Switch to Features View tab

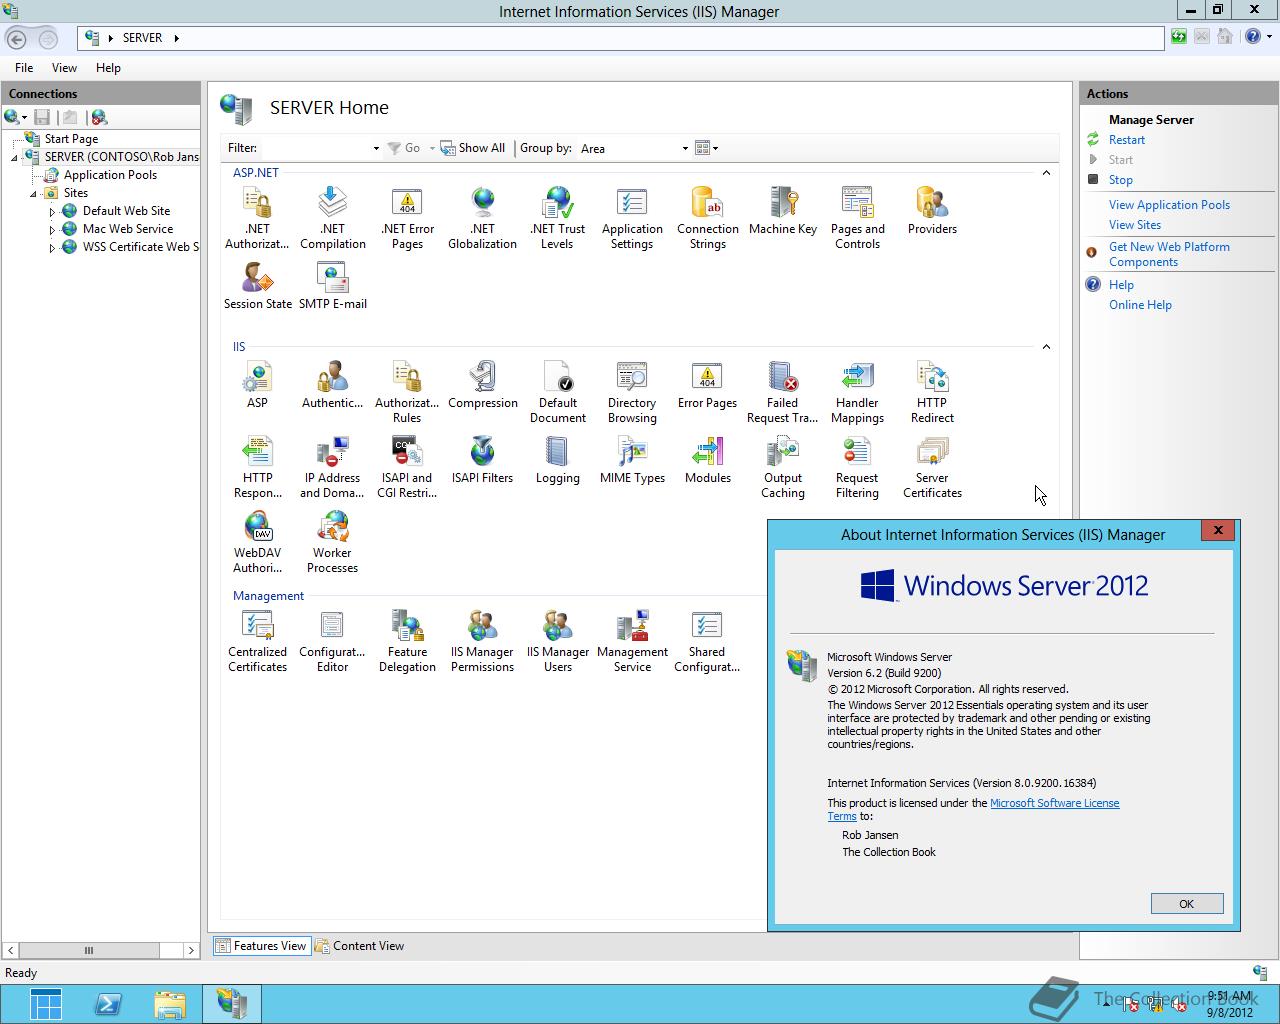[x=261, y=946]
